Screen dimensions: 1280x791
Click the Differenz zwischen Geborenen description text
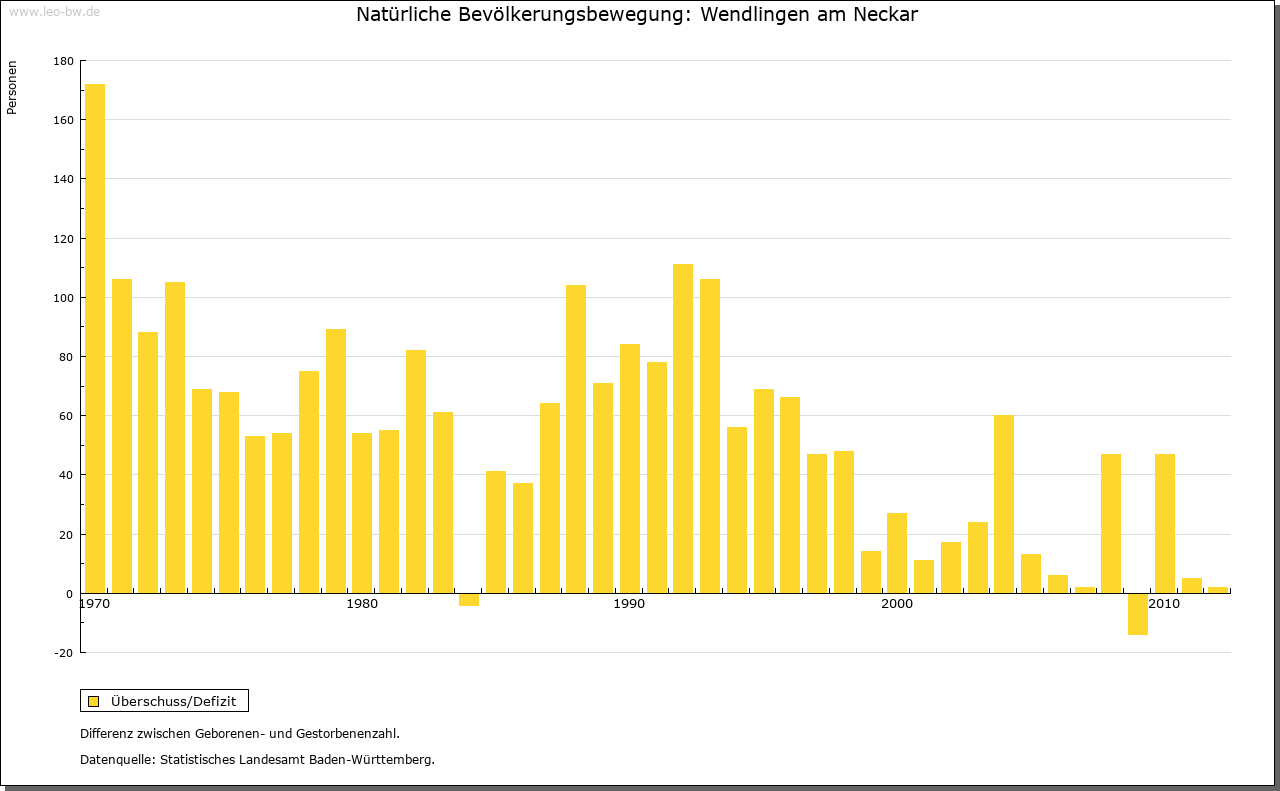(240, 733)
